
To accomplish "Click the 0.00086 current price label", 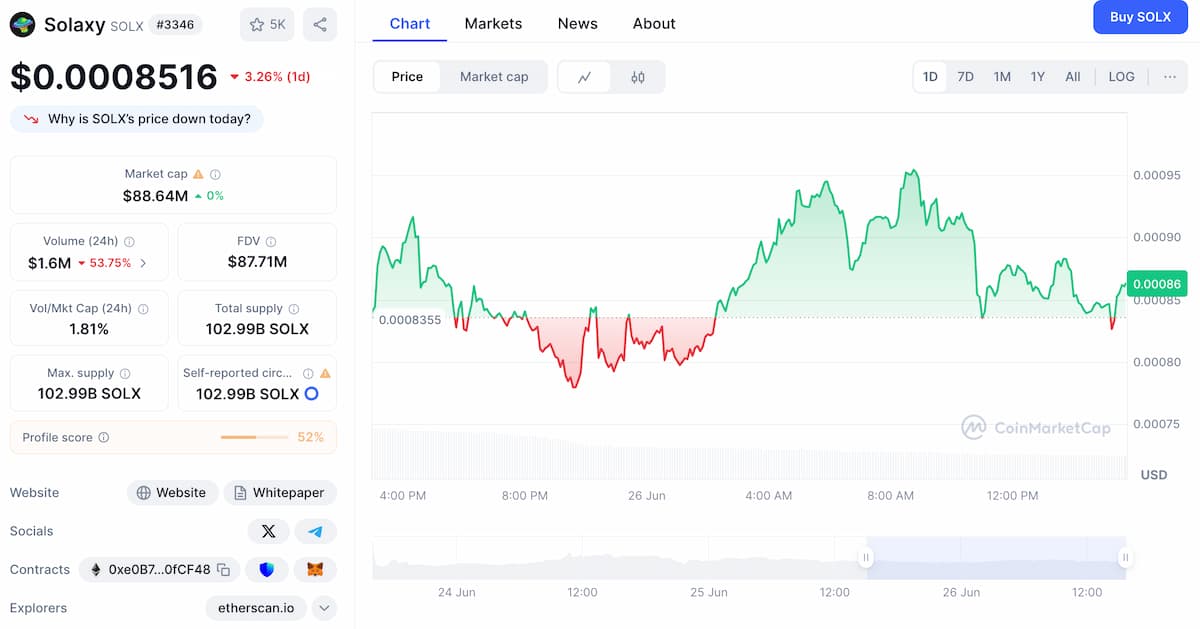I will click(x=1157, y=284).
